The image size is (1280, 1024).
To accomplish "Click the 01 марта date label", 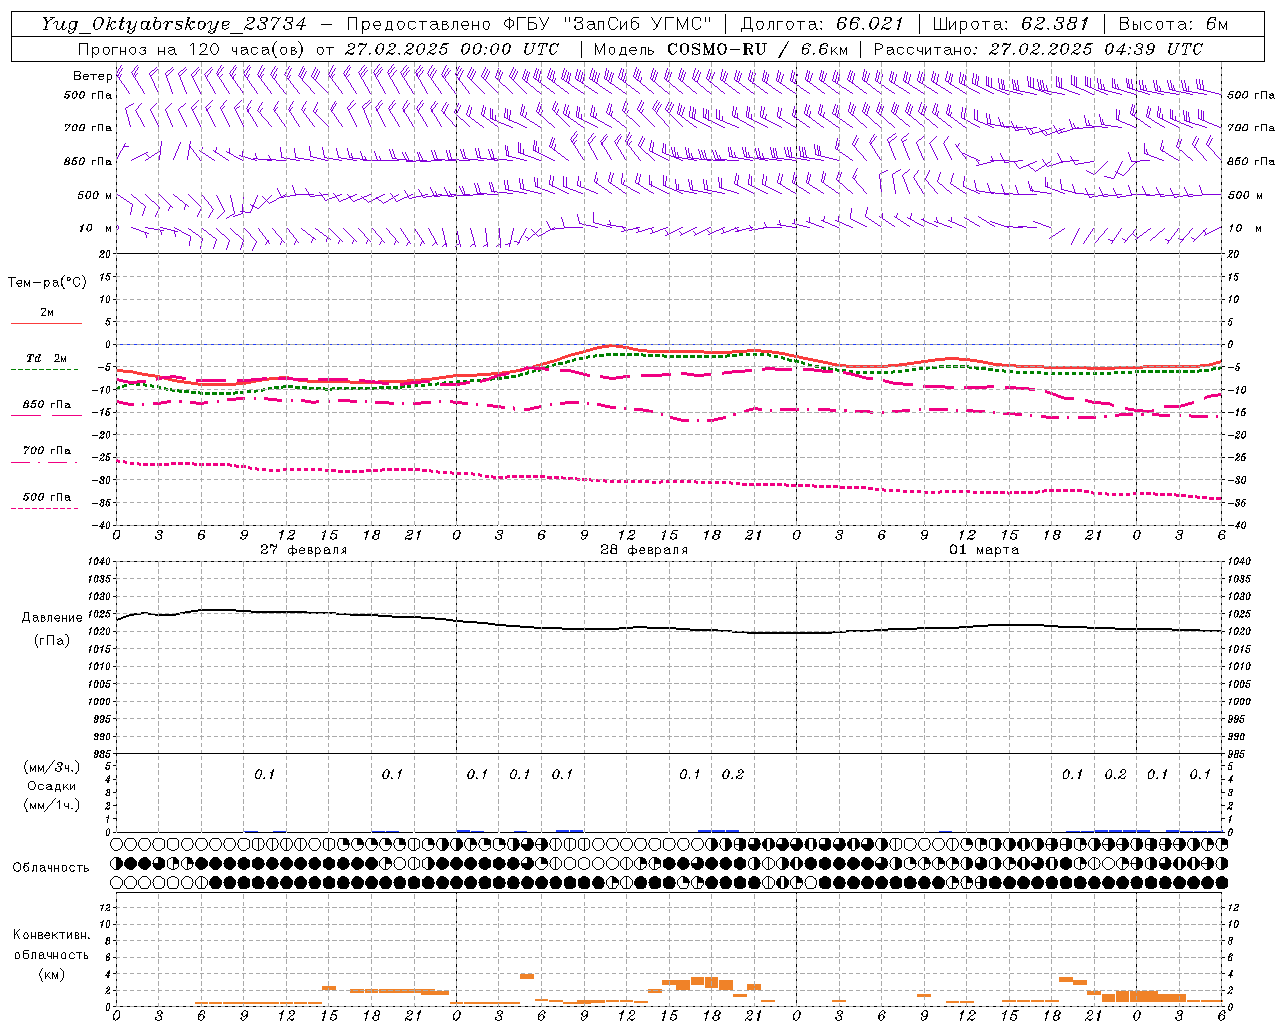I will [984, 550].
